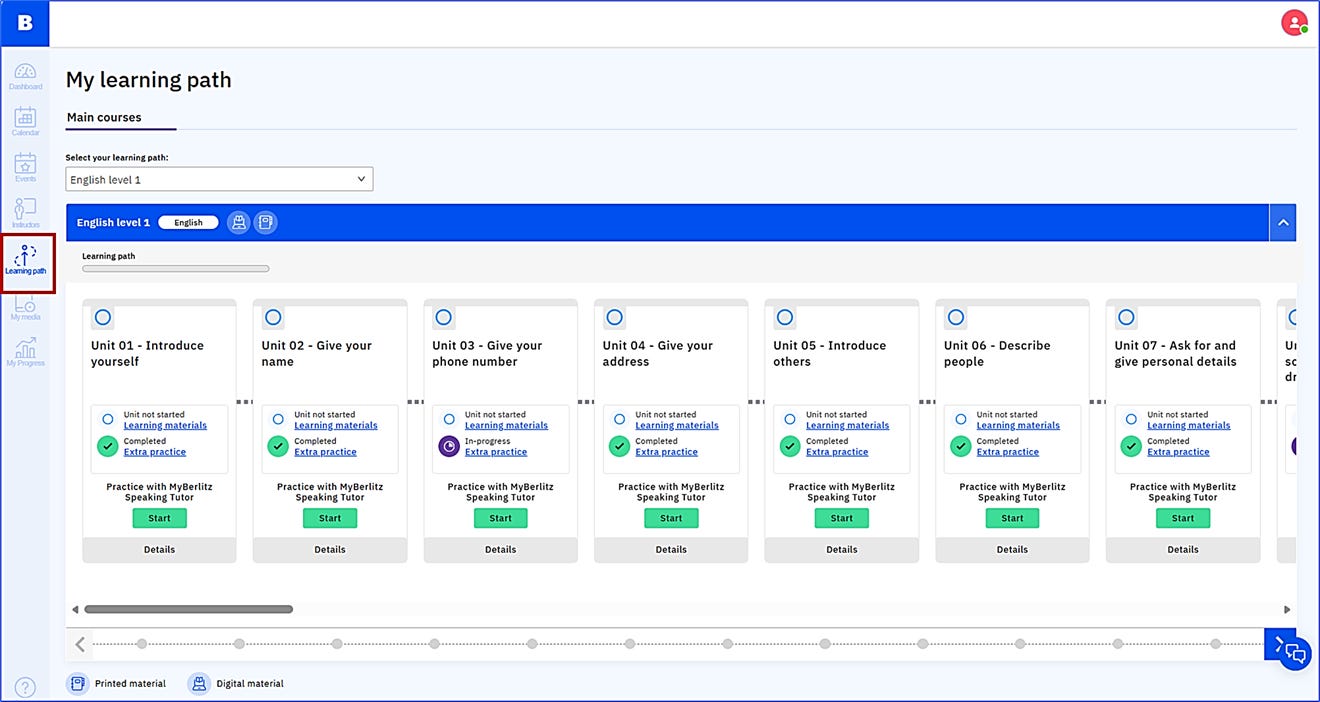Click Unit 01 completed checkmark icon
The height and width of the screenshot is (702, 1320).
(108, 446)
